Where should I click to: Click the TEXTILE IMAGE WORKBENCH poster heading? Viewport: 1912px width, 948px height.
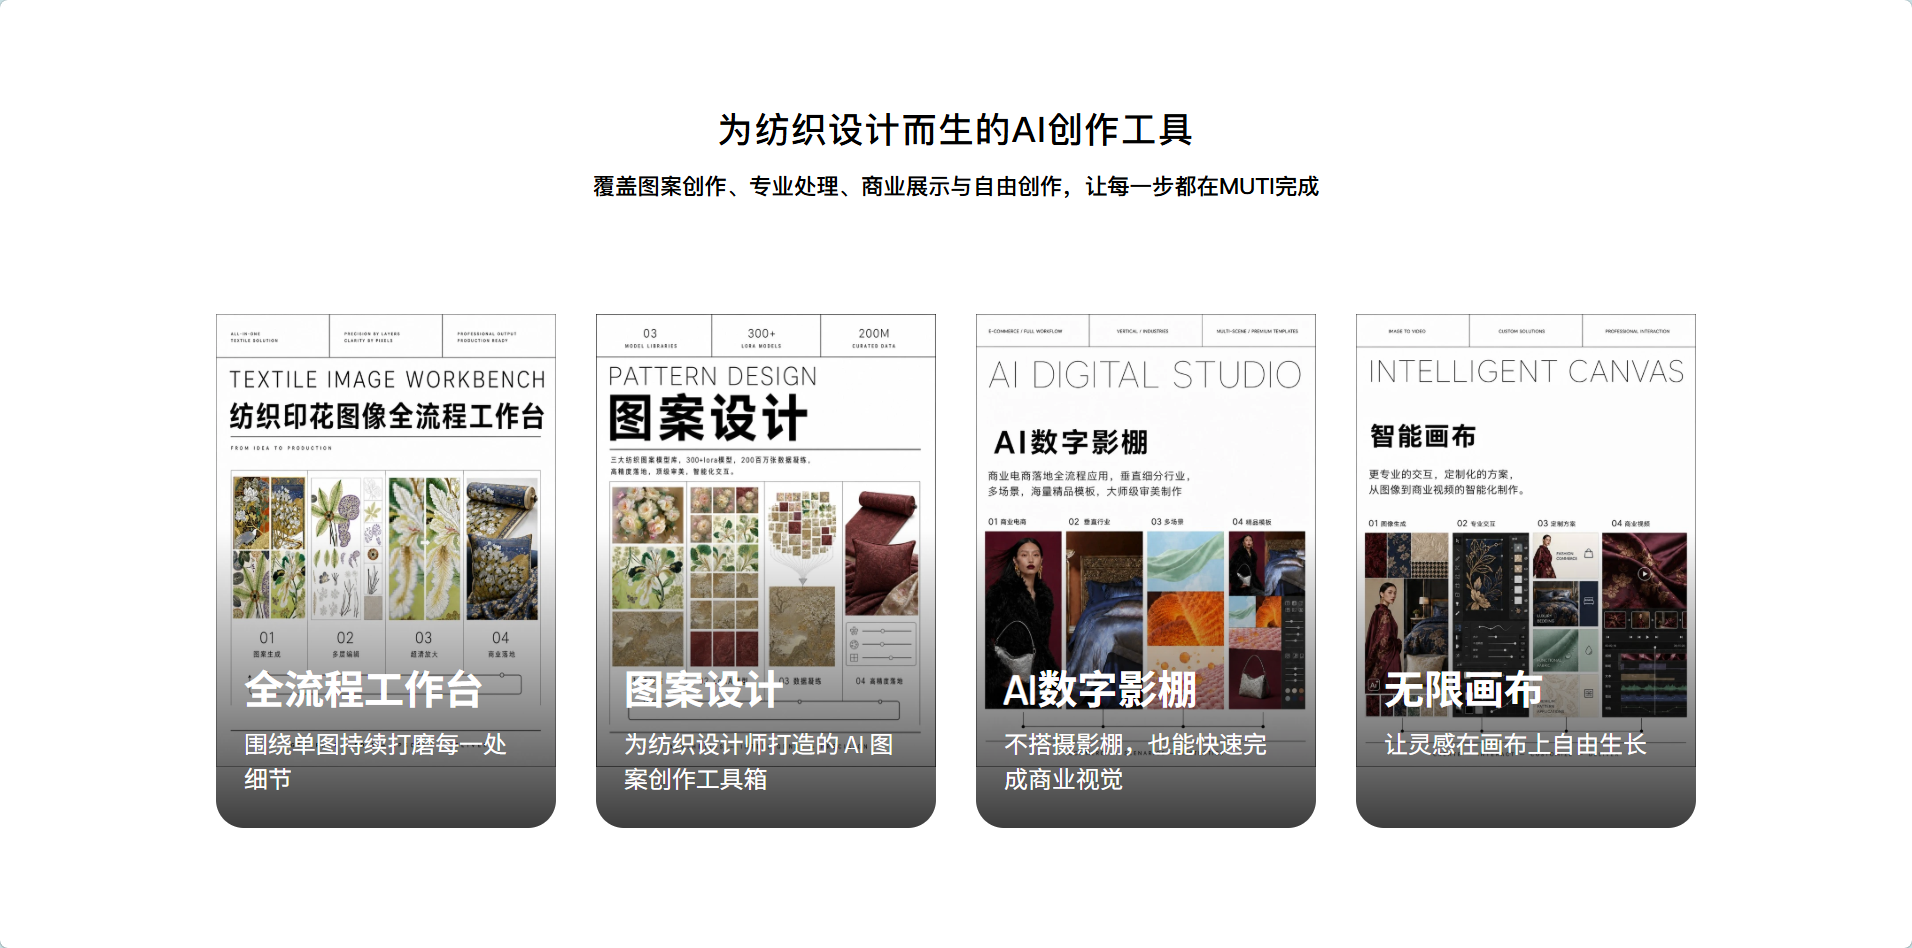388,380
